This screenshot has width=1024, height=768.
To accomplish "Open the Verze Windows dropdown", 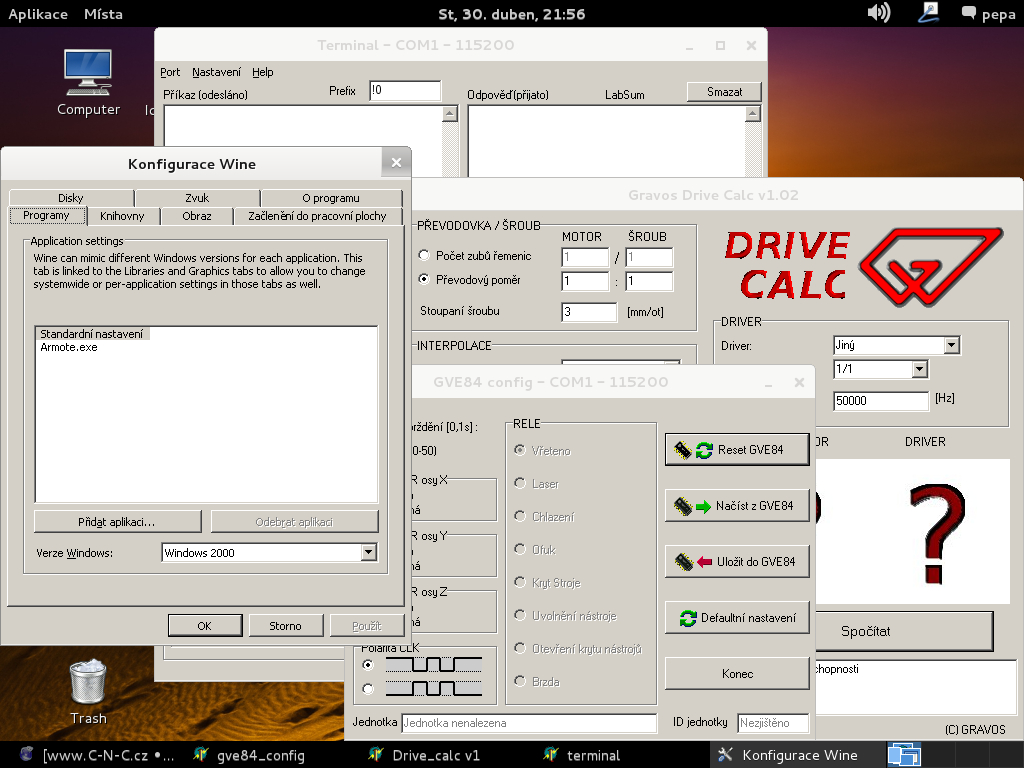I will click(x=369, y=552).
